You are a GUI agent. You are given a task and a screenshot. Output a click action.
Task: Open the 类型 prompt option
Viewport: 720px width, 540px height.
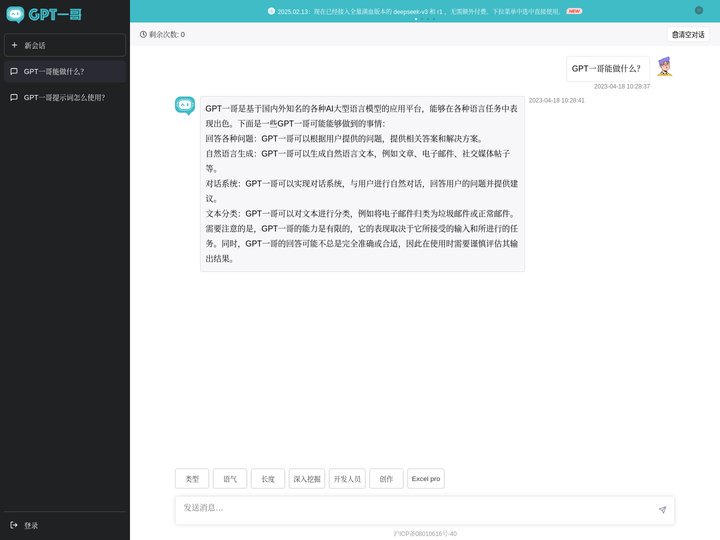tap(192, 479)
